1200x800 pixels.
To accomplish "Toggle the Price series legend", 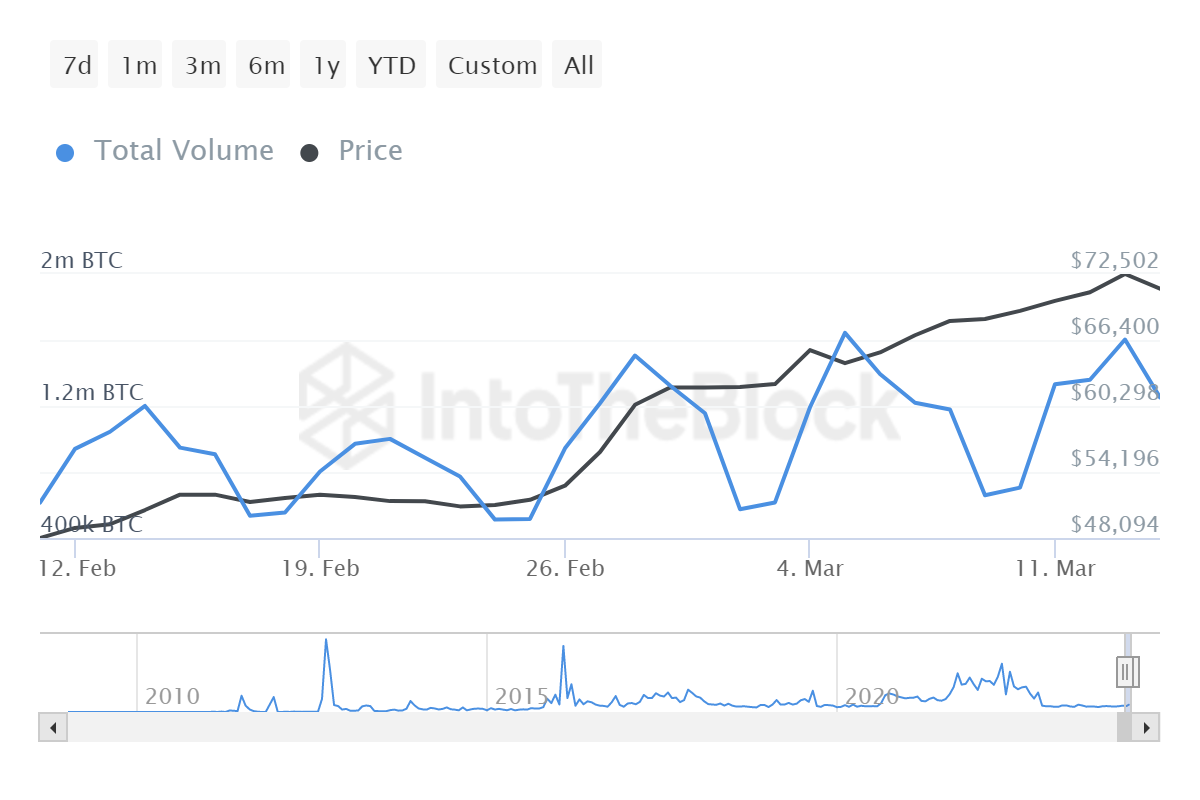I will click(370, 151).
